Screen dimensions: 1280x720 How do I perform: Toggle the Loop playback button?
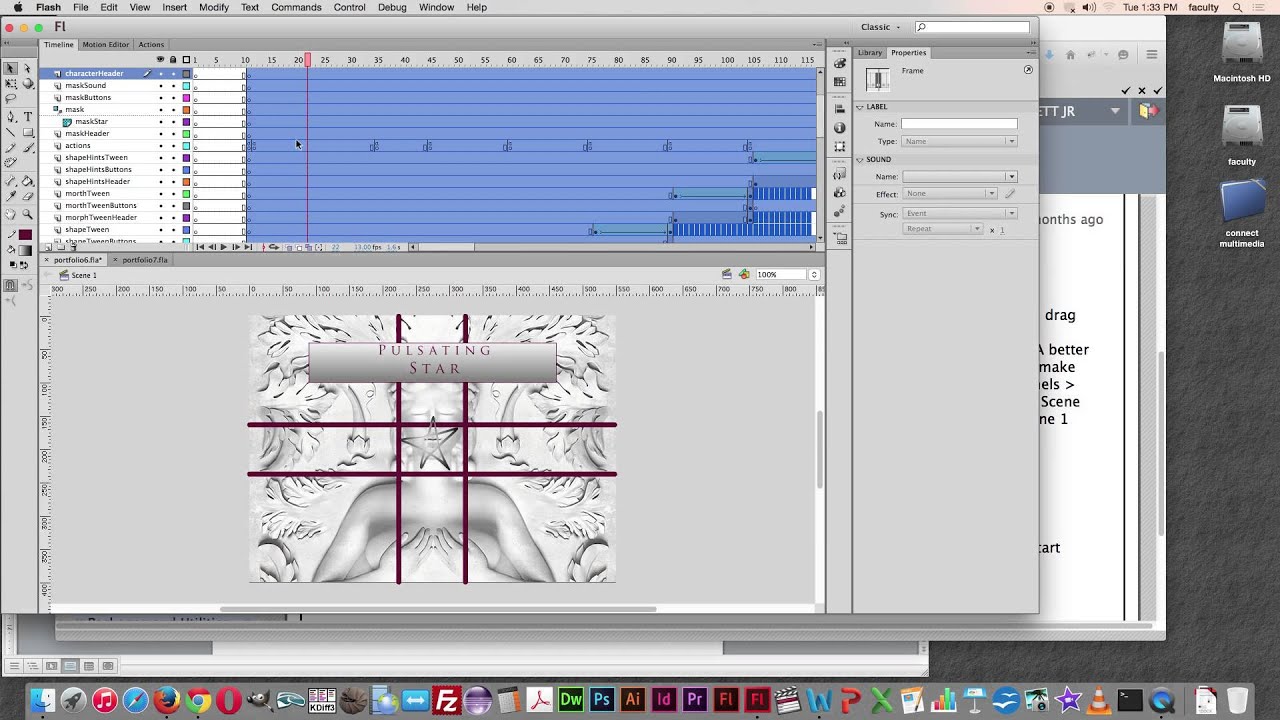[274, 247]
